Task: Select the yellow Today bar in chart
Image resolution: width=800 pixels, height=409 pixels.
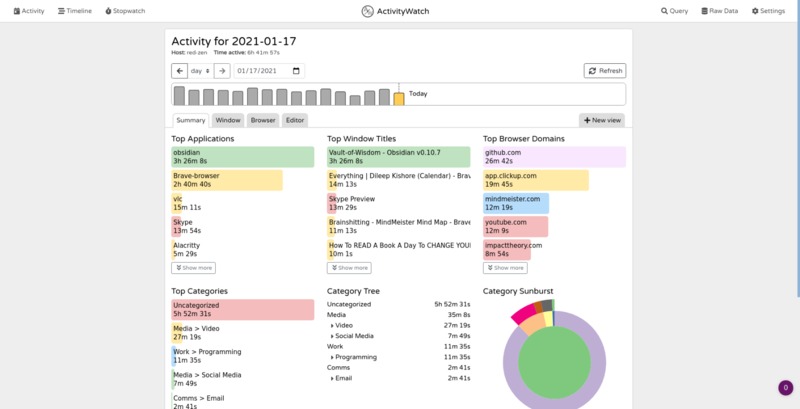Action: [399, 99]
